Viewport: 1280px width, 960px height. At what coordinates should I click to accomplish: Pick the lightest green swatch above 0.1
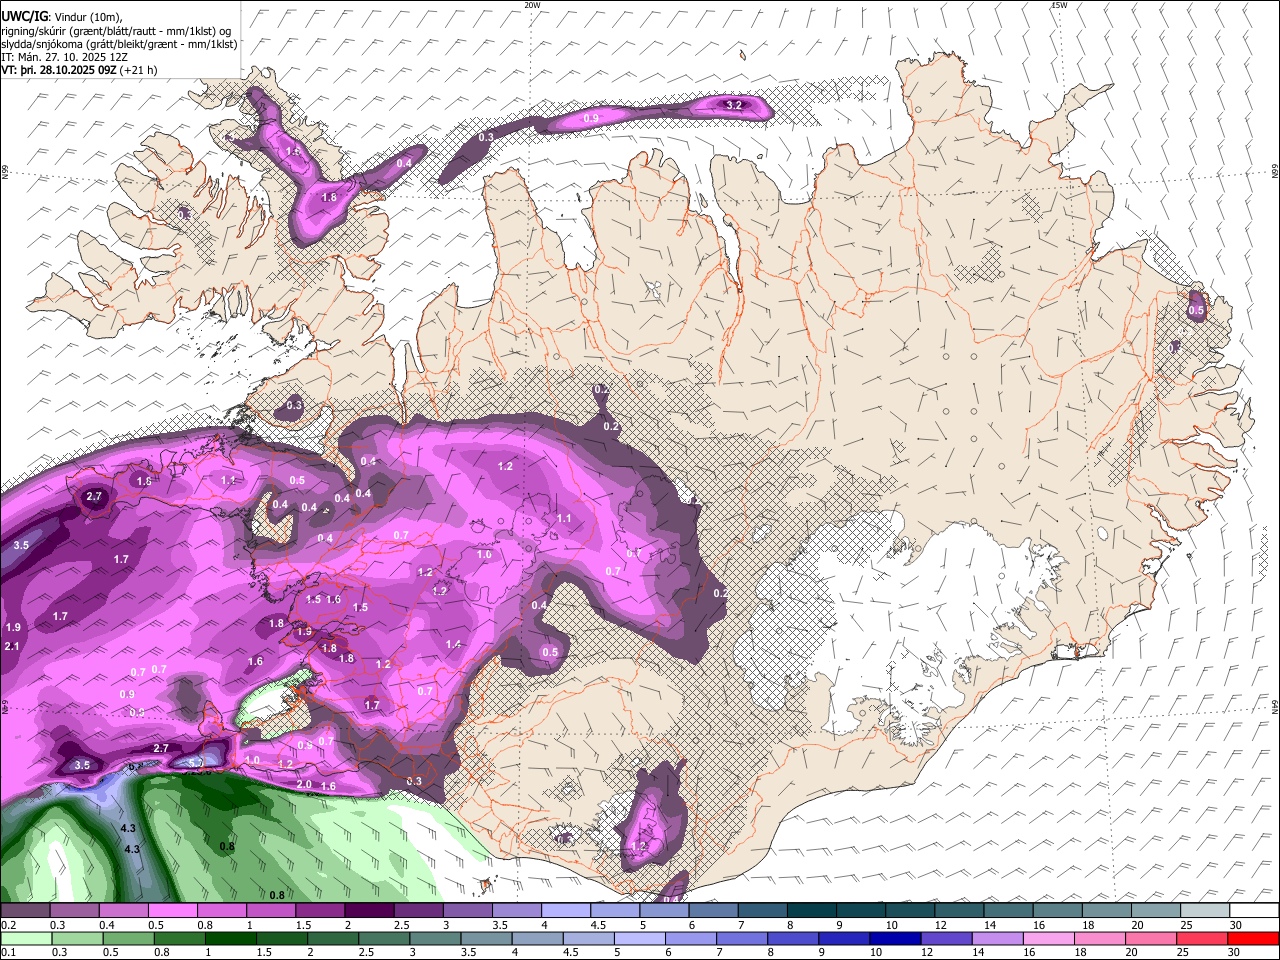coord(25,938)
